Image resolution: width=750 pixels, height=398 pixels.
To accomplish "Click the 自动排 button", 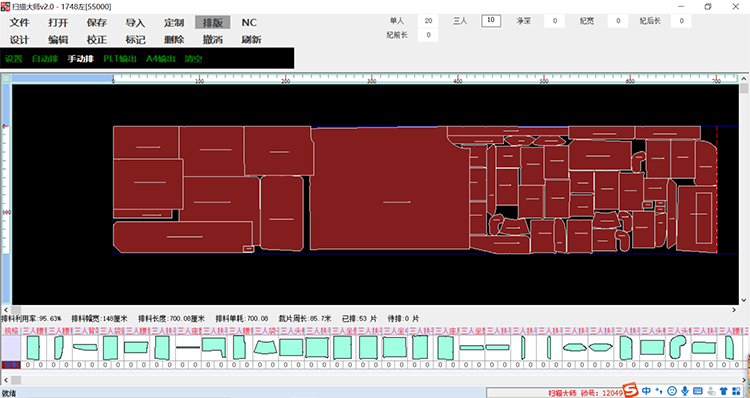I will [44, 59].
